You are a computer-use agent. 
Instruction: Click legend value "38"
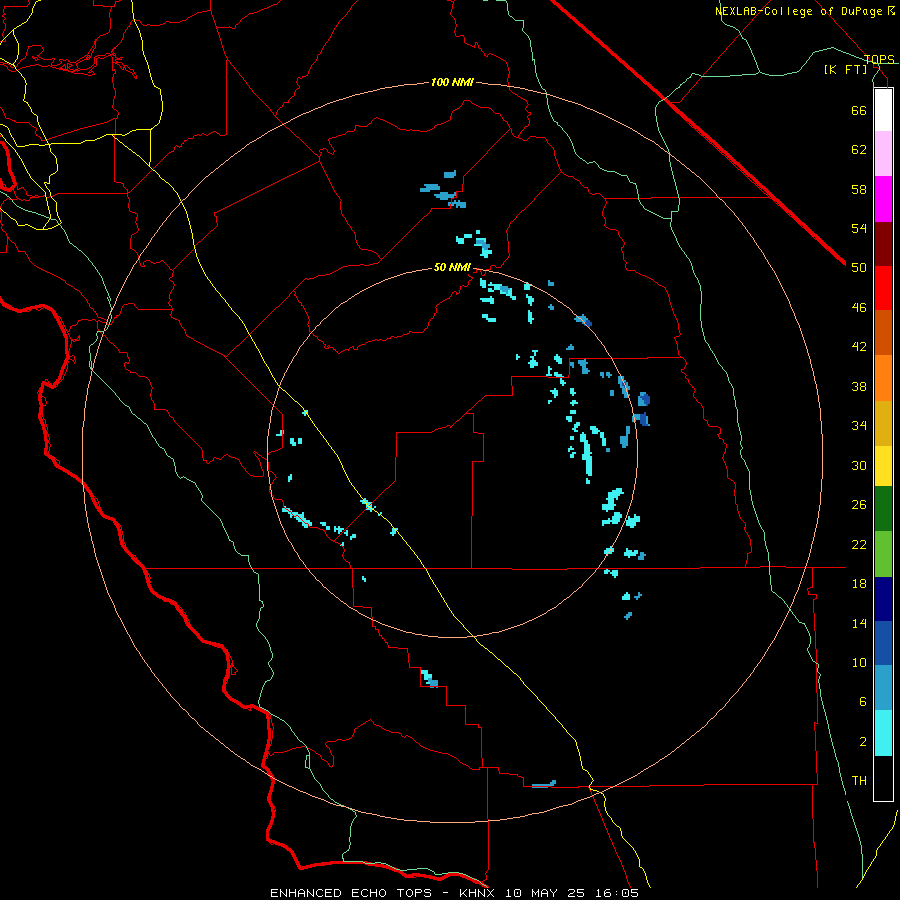859,386
